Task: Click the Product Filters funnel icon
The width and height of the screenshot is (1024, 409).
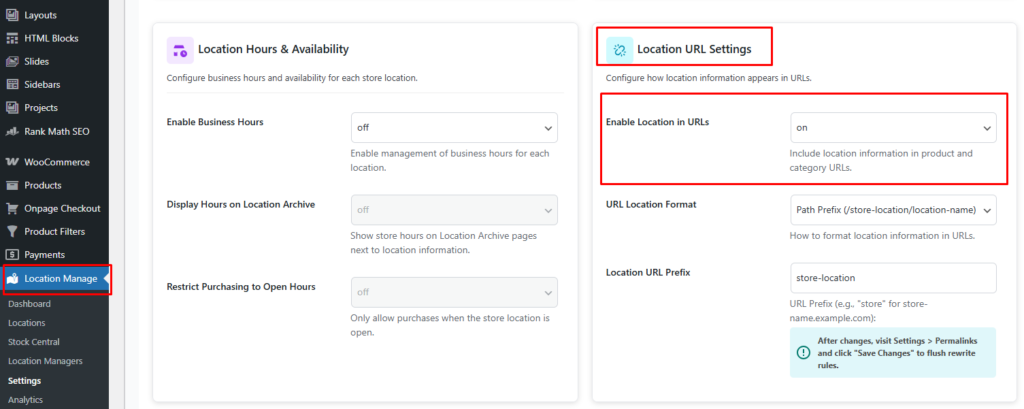Action: [12, 232]
